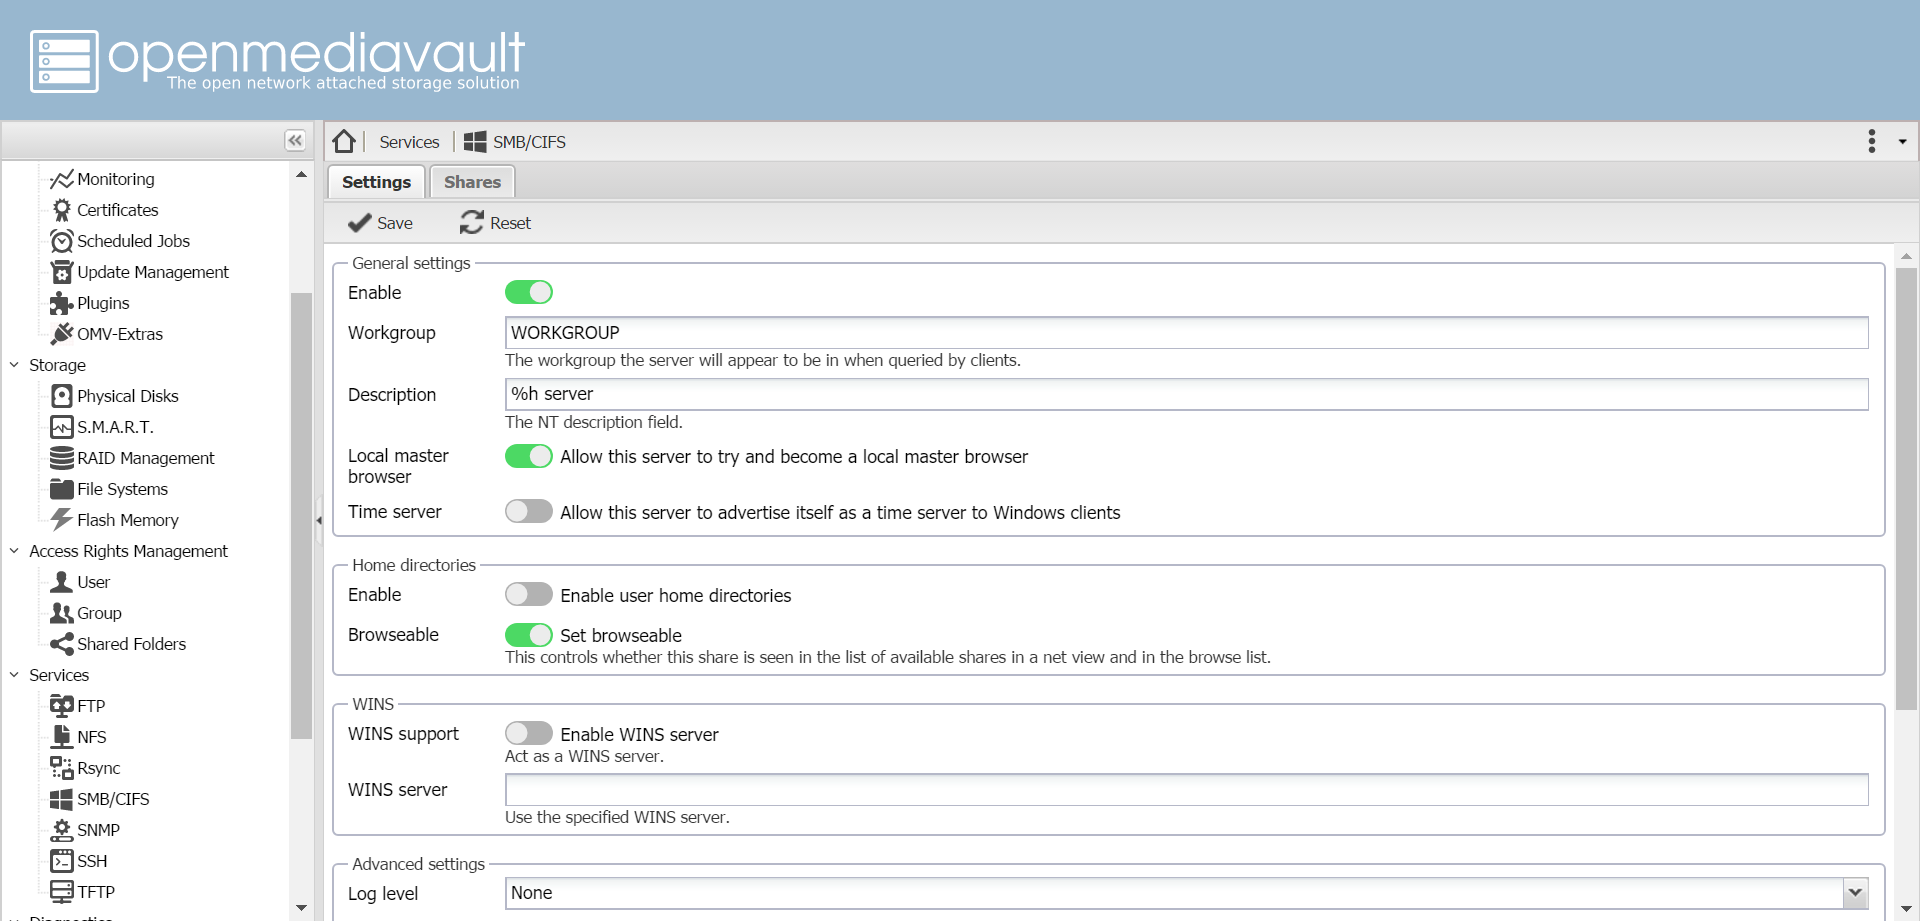Image resolution: width=1920 pixels, height=921 pixels.
Task: Click SMB/CIFS in the breadcrumb
Action: pyautogui.click(x=529, y=142)
